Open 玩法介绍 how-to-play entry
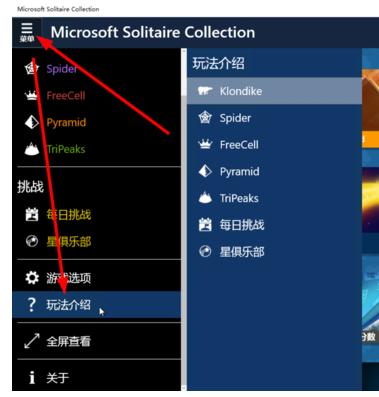The height and width of the screenshot is (397, 379). click(x=97, y=305)
